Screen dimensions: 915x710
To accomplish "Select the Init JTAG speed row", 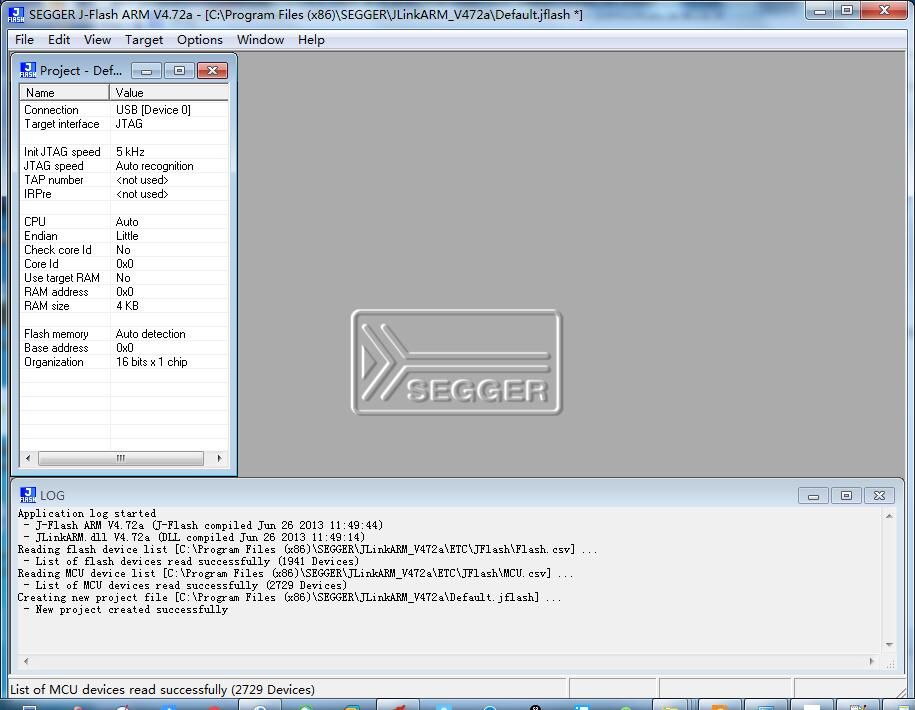I will (x=124, y=152).
